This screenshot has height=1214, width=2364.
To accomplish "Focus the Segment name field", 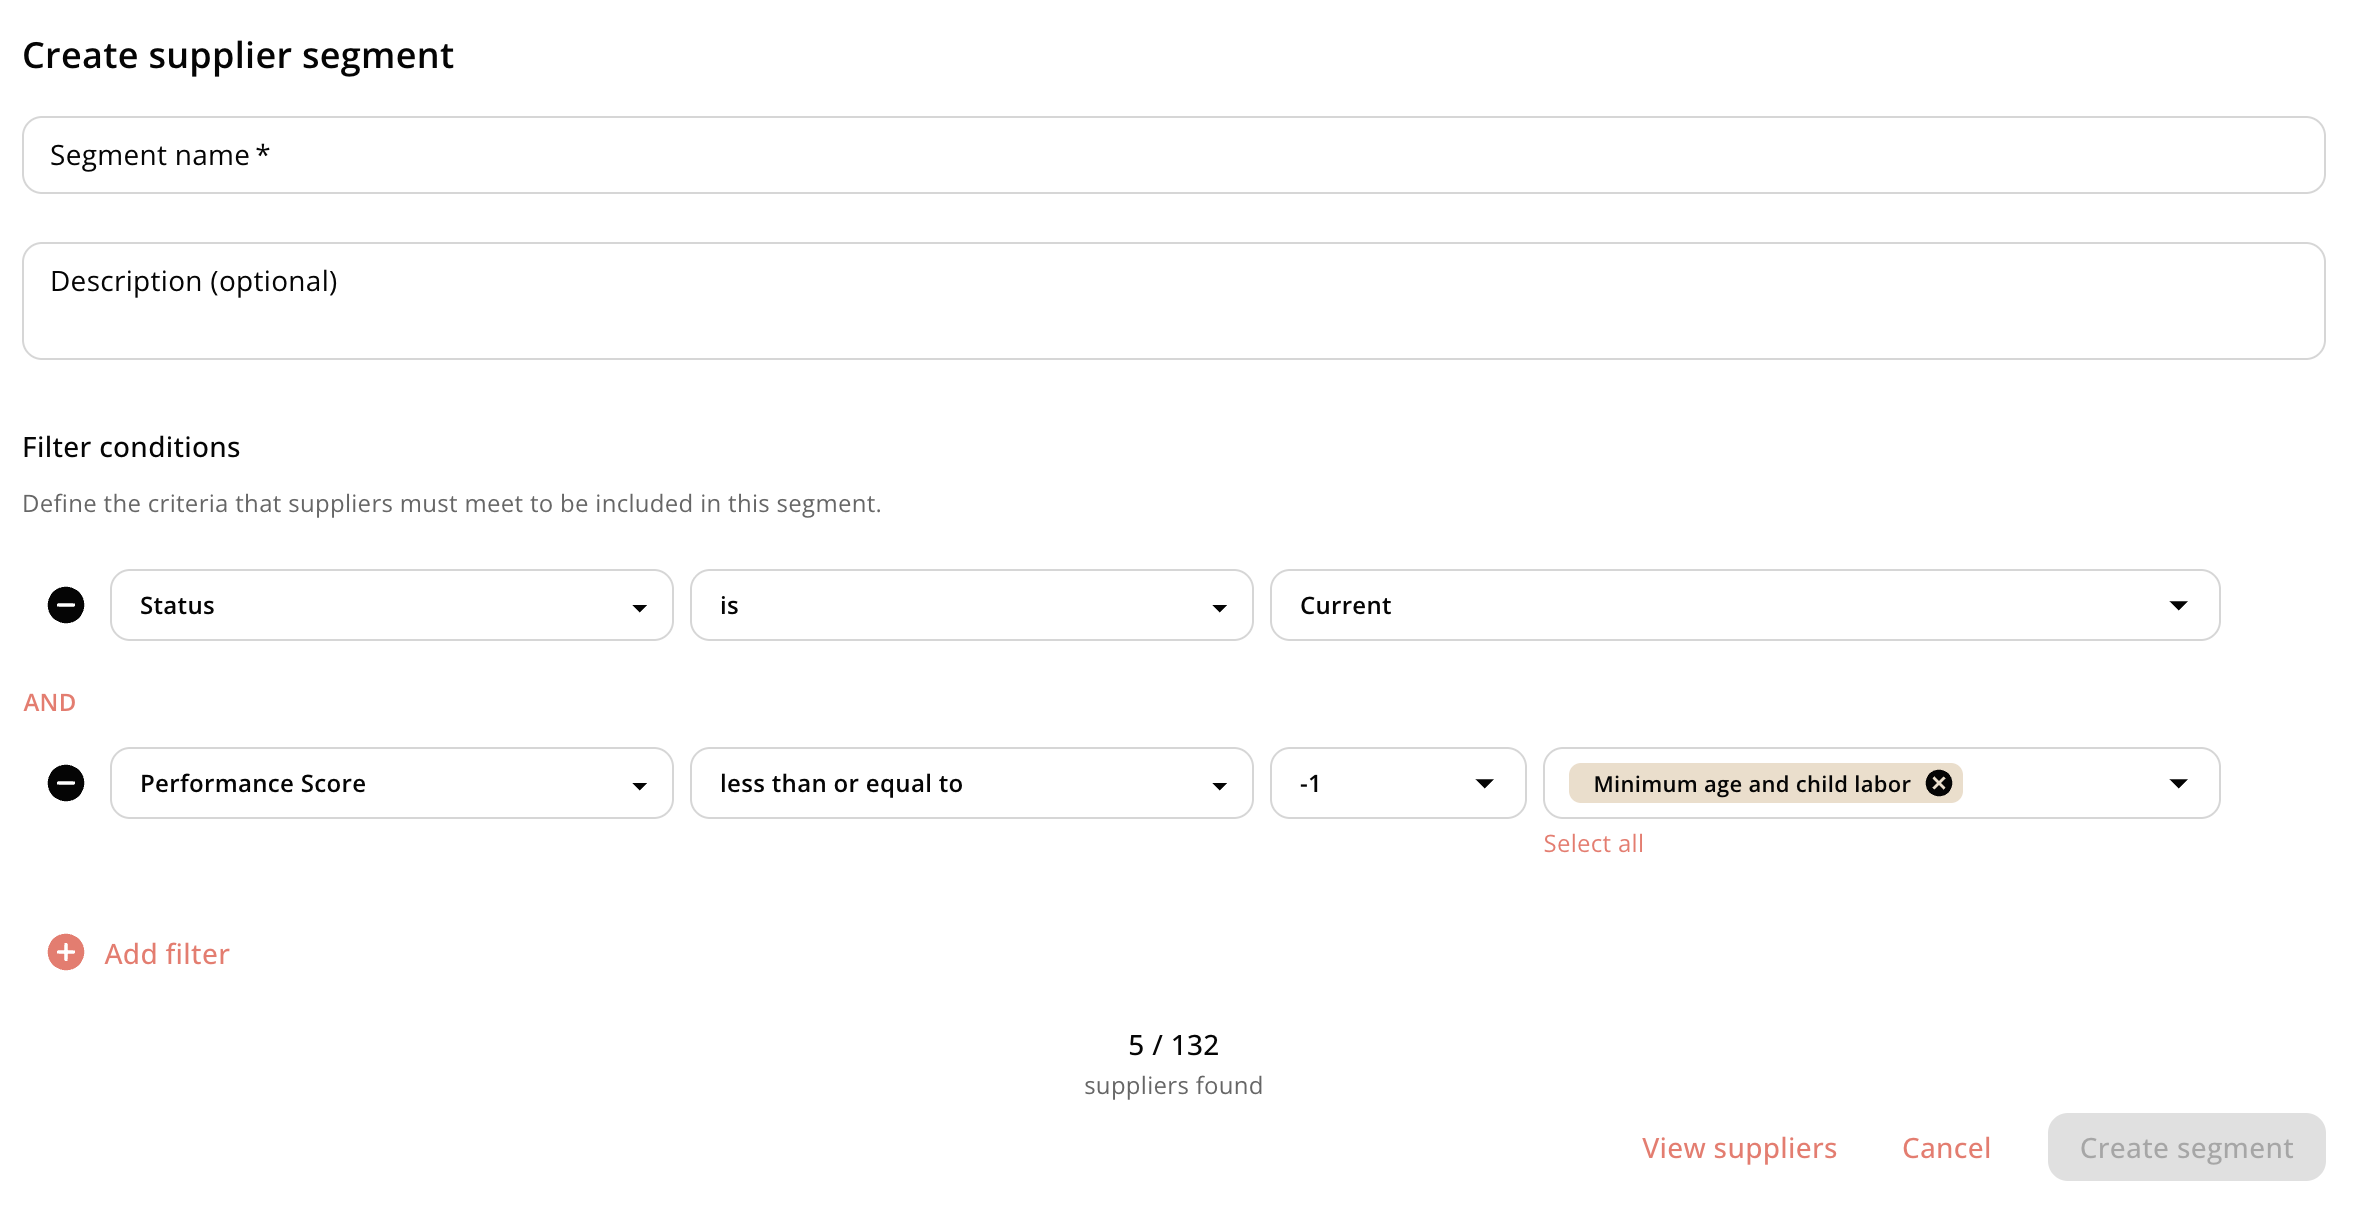I will (1173, 155).
